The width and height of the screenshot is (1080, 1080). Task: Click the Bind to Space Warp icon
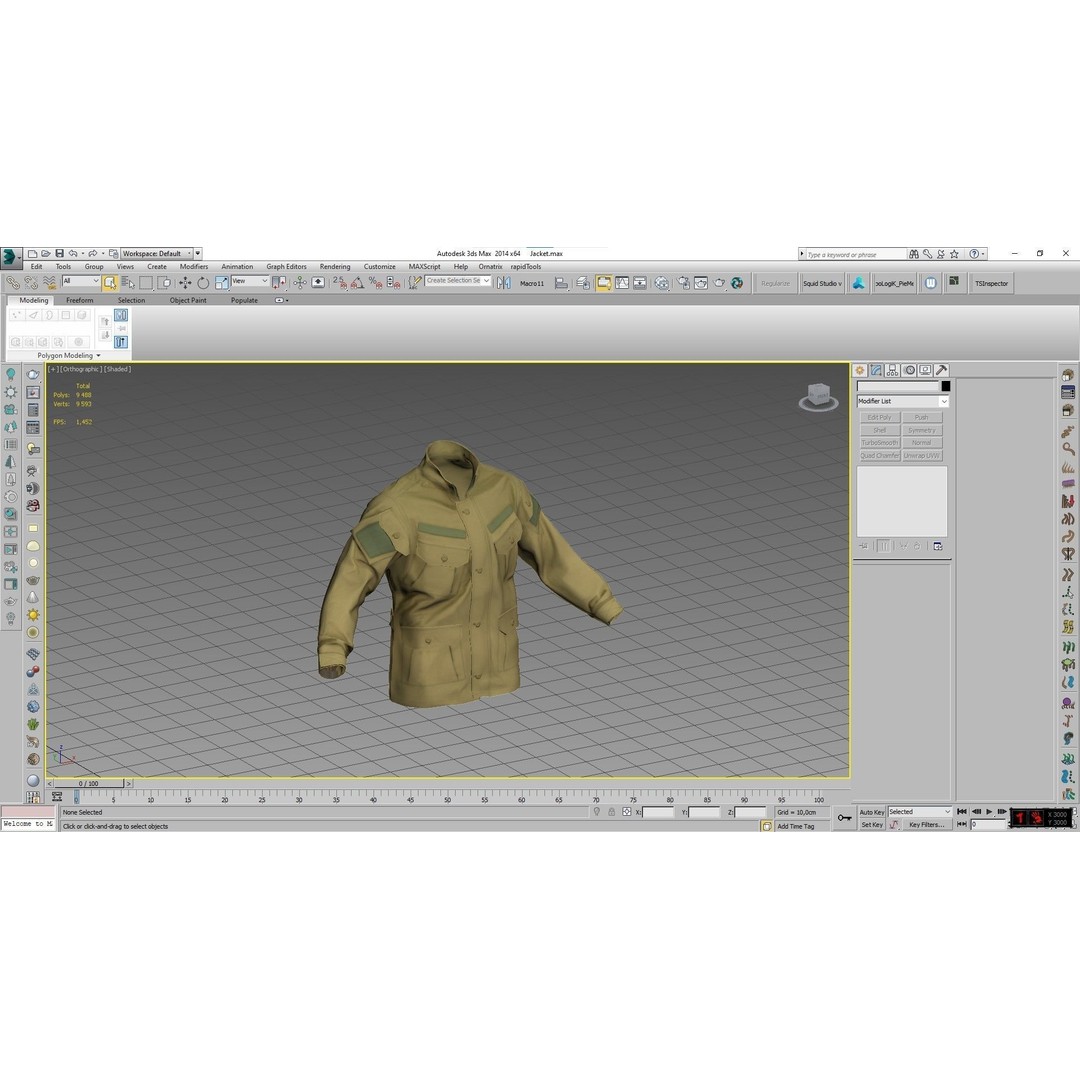50,282
